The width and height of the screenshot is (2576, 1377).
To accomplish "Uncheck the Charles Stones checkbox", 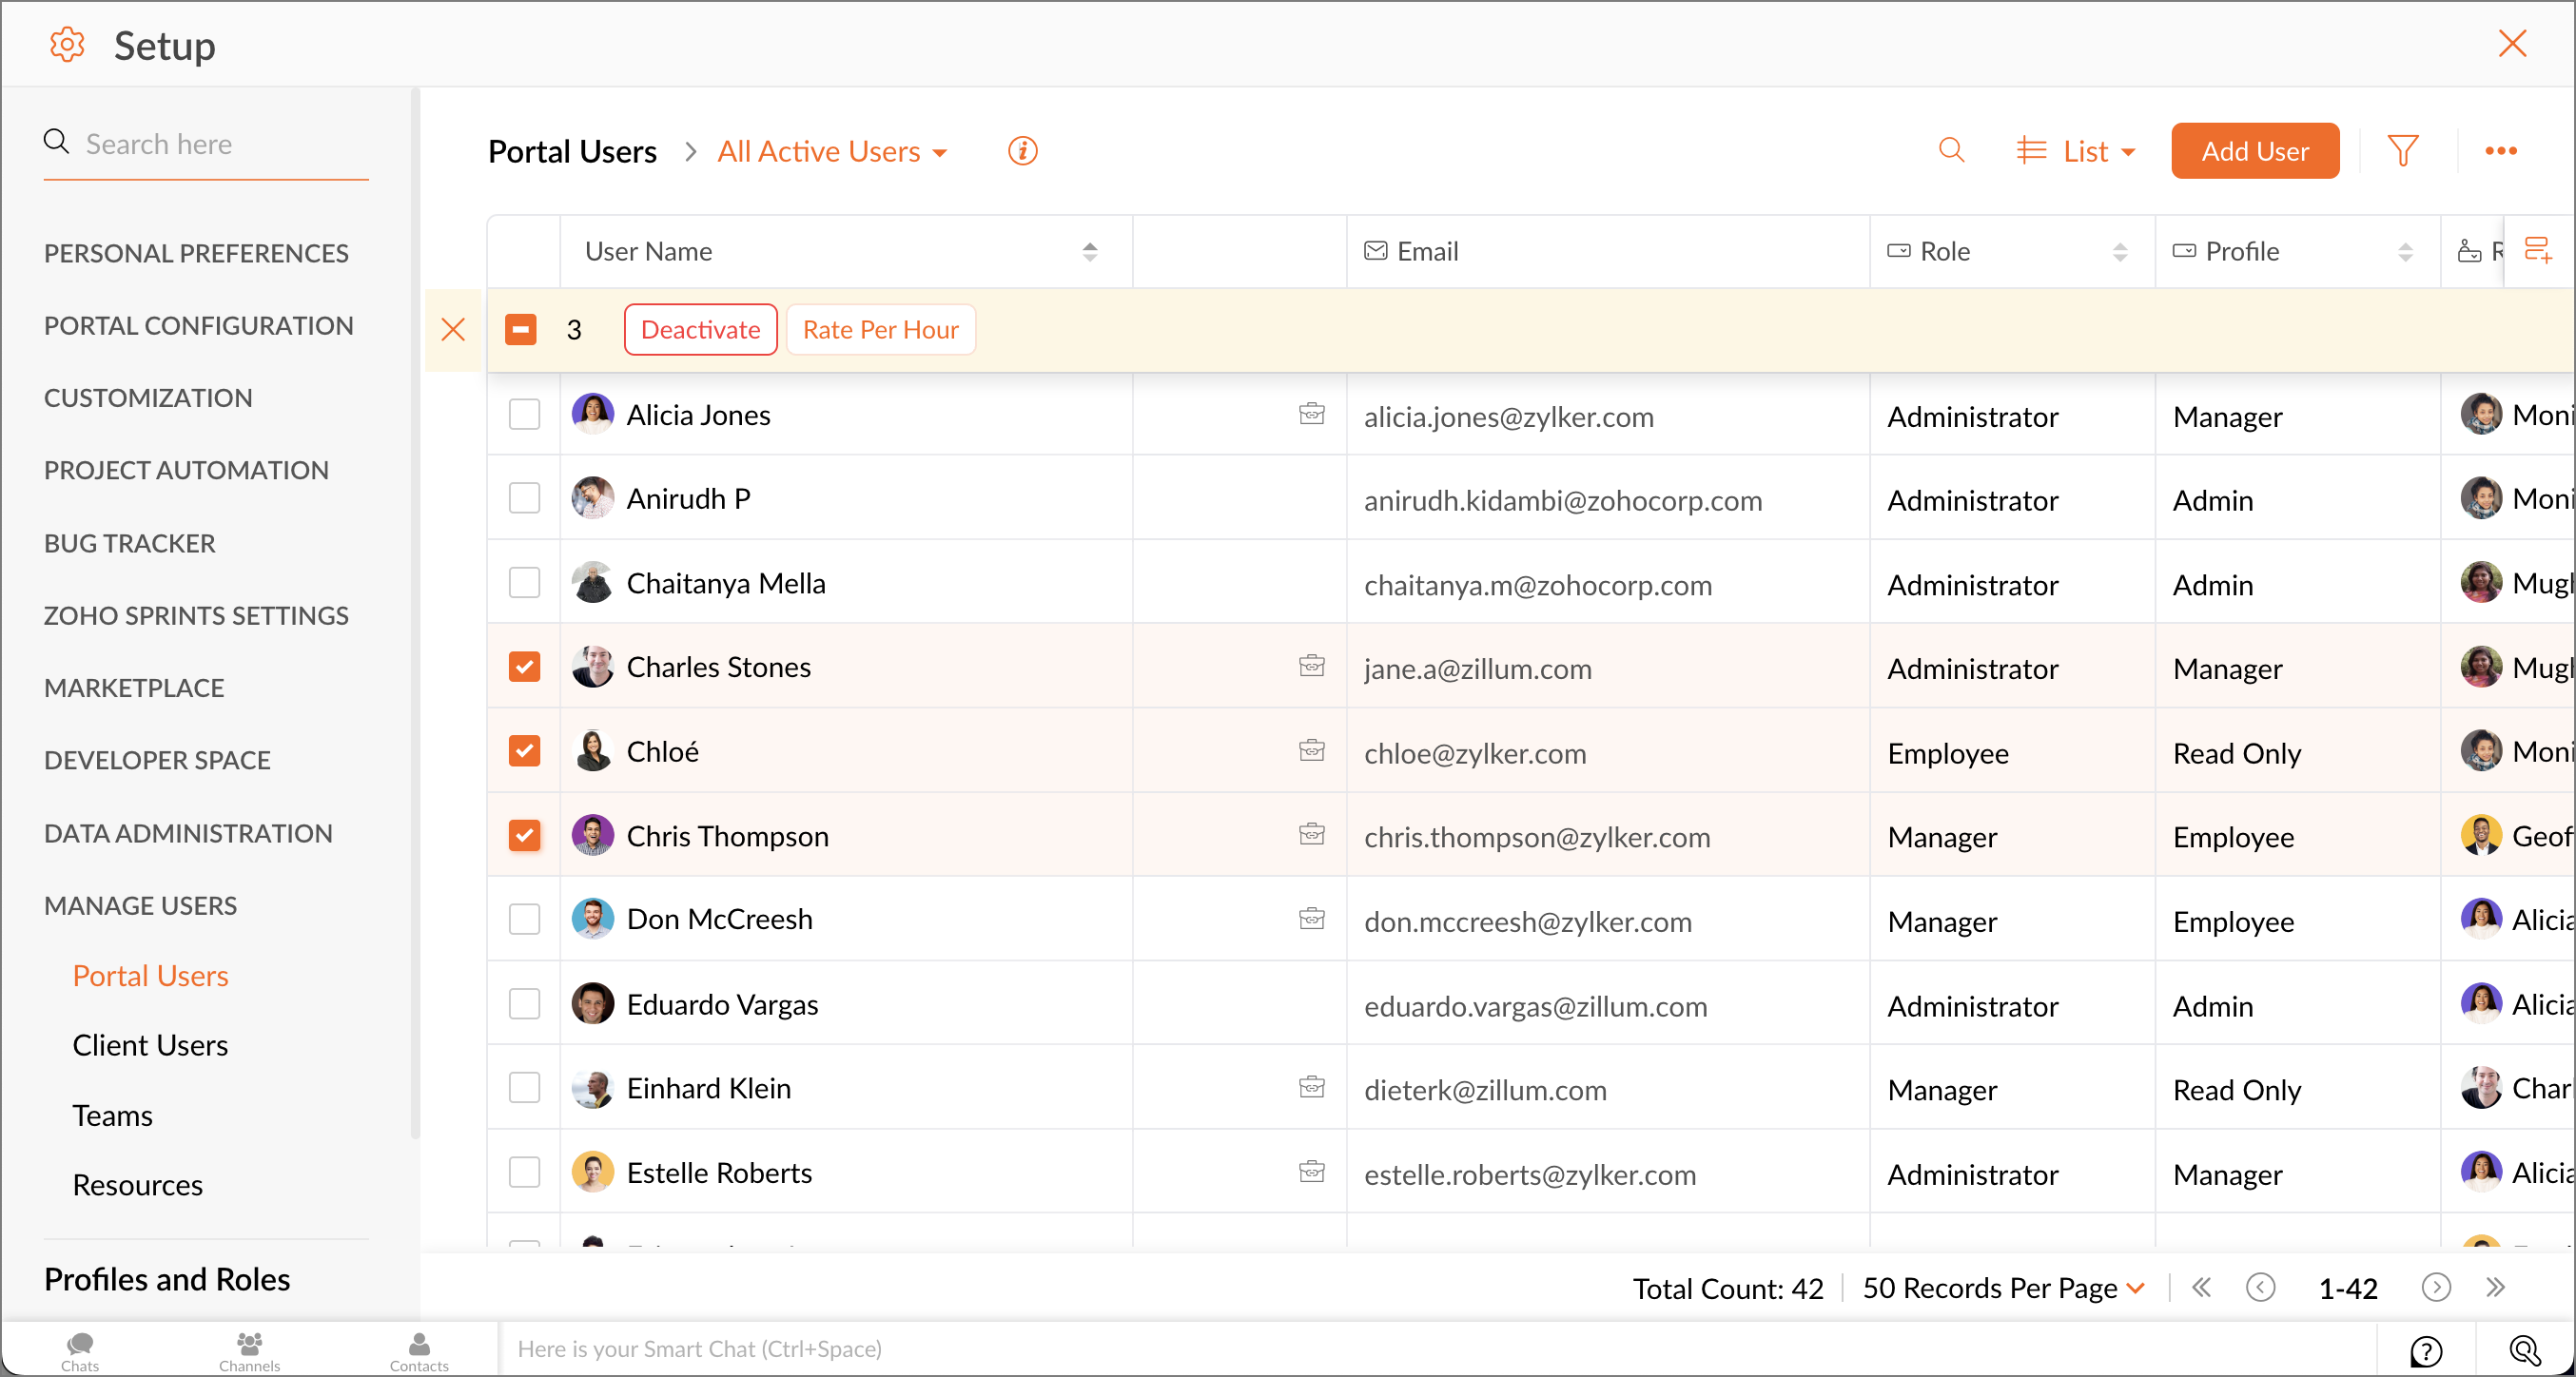I will point(524,667).
